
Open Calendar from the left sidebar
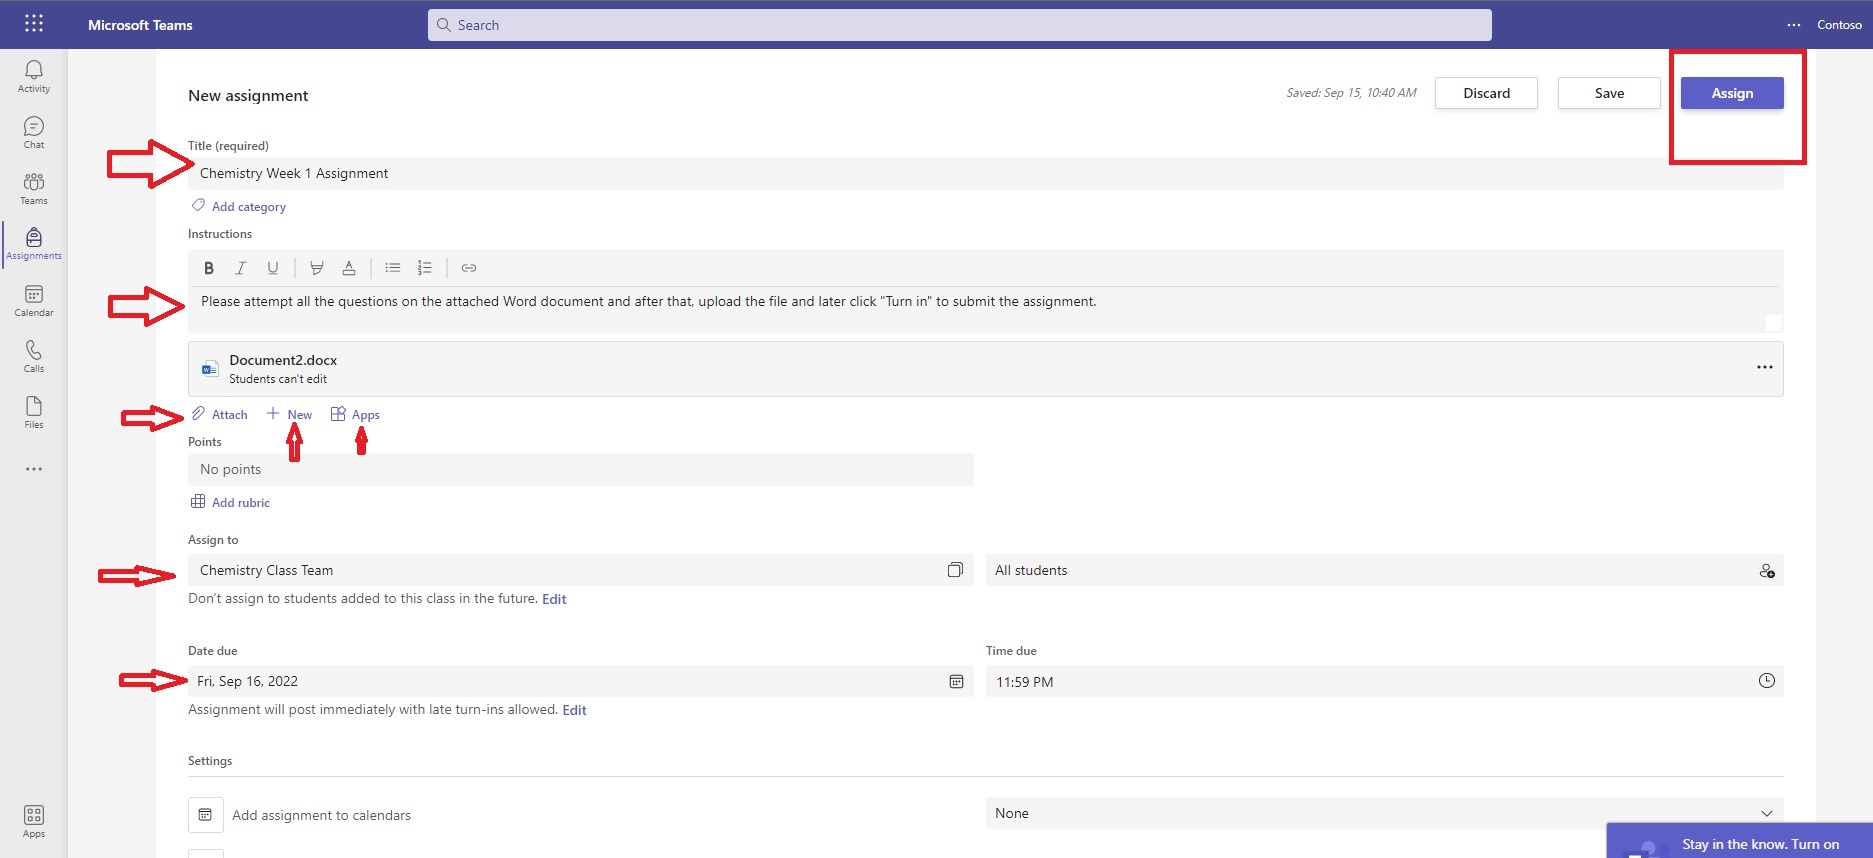coord(34,300)
